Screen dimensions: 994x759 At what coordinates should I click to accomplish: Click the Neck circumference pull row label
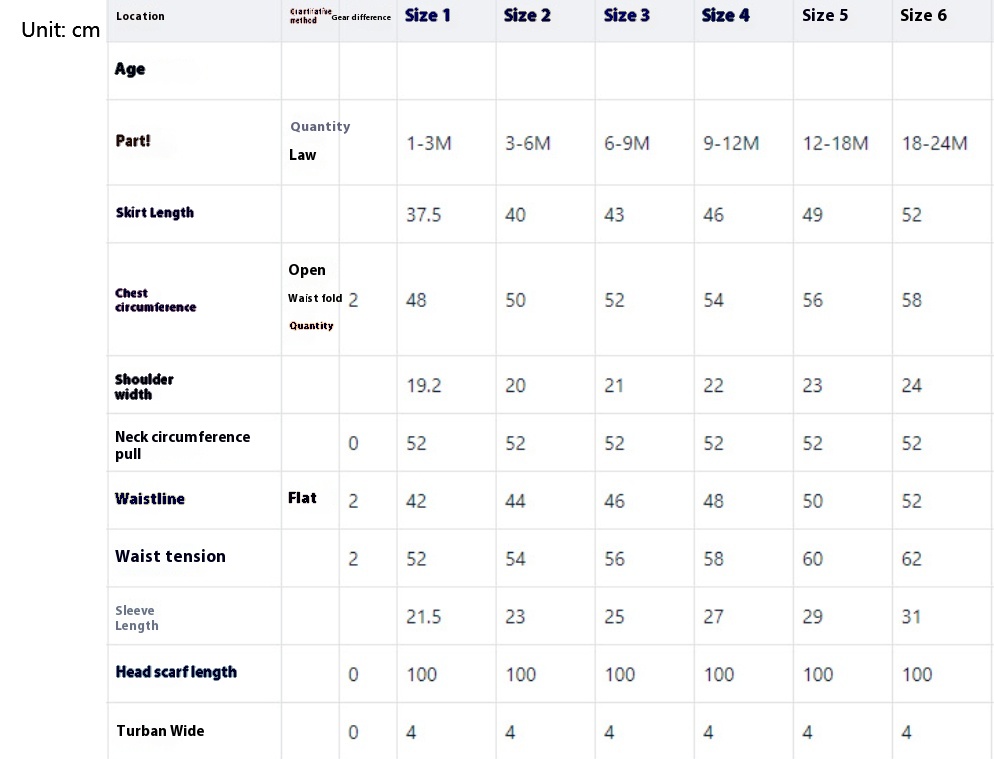point(182,445)
